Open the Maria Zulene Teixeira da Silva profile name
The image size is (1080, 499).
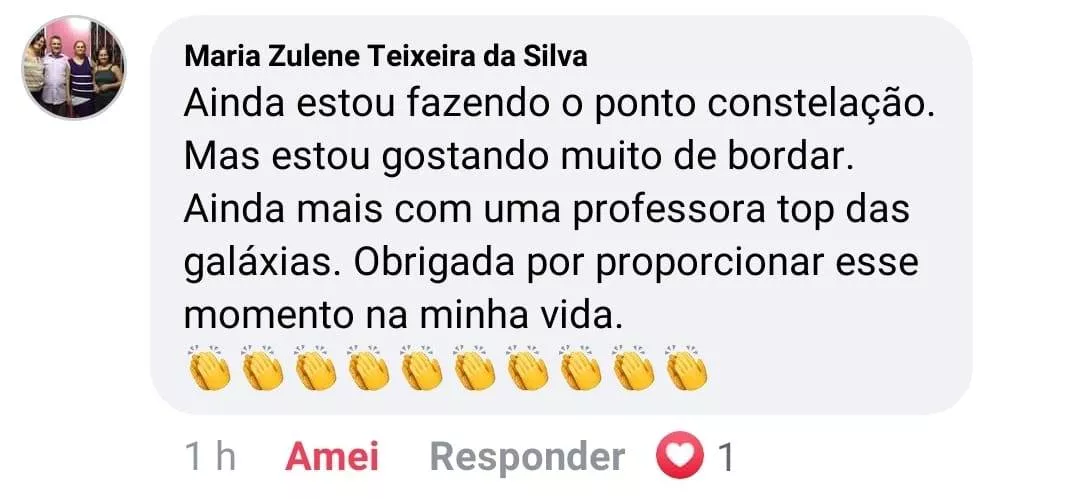pyautogui.click(x=386, y=57)
